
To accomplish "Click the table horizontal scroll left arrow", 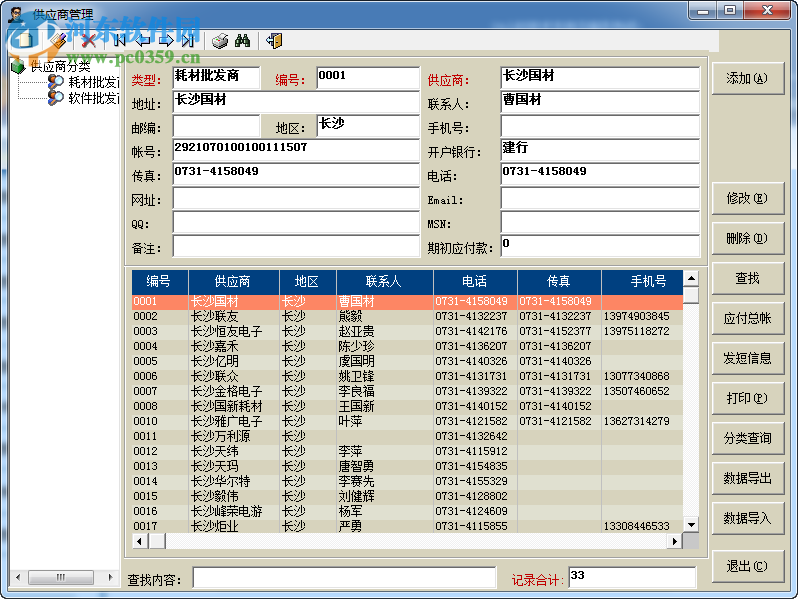I will tap(140, 541).
